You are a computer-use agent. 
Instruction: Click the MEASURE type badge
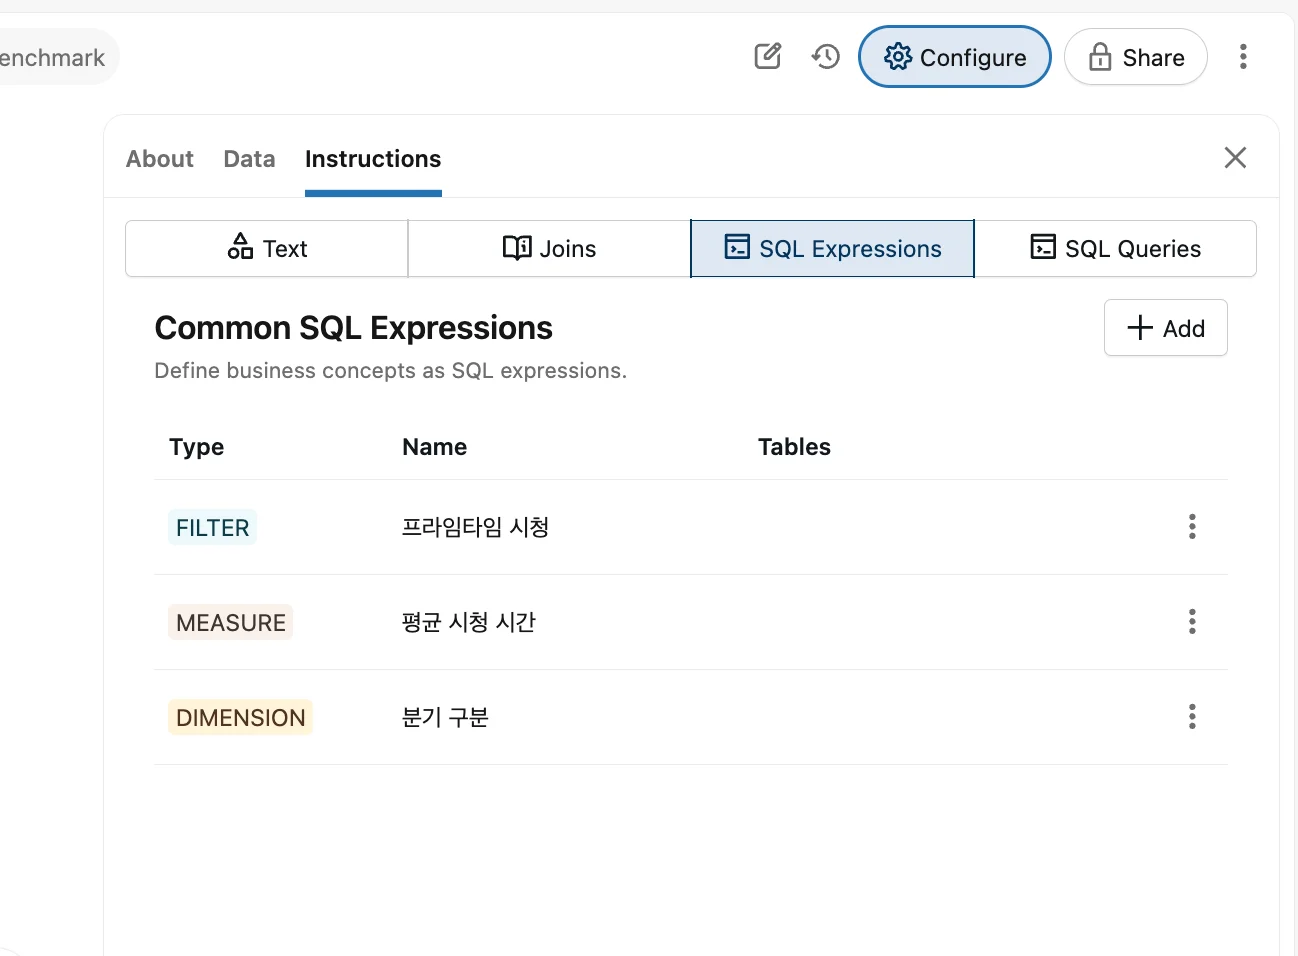[231, 622]
